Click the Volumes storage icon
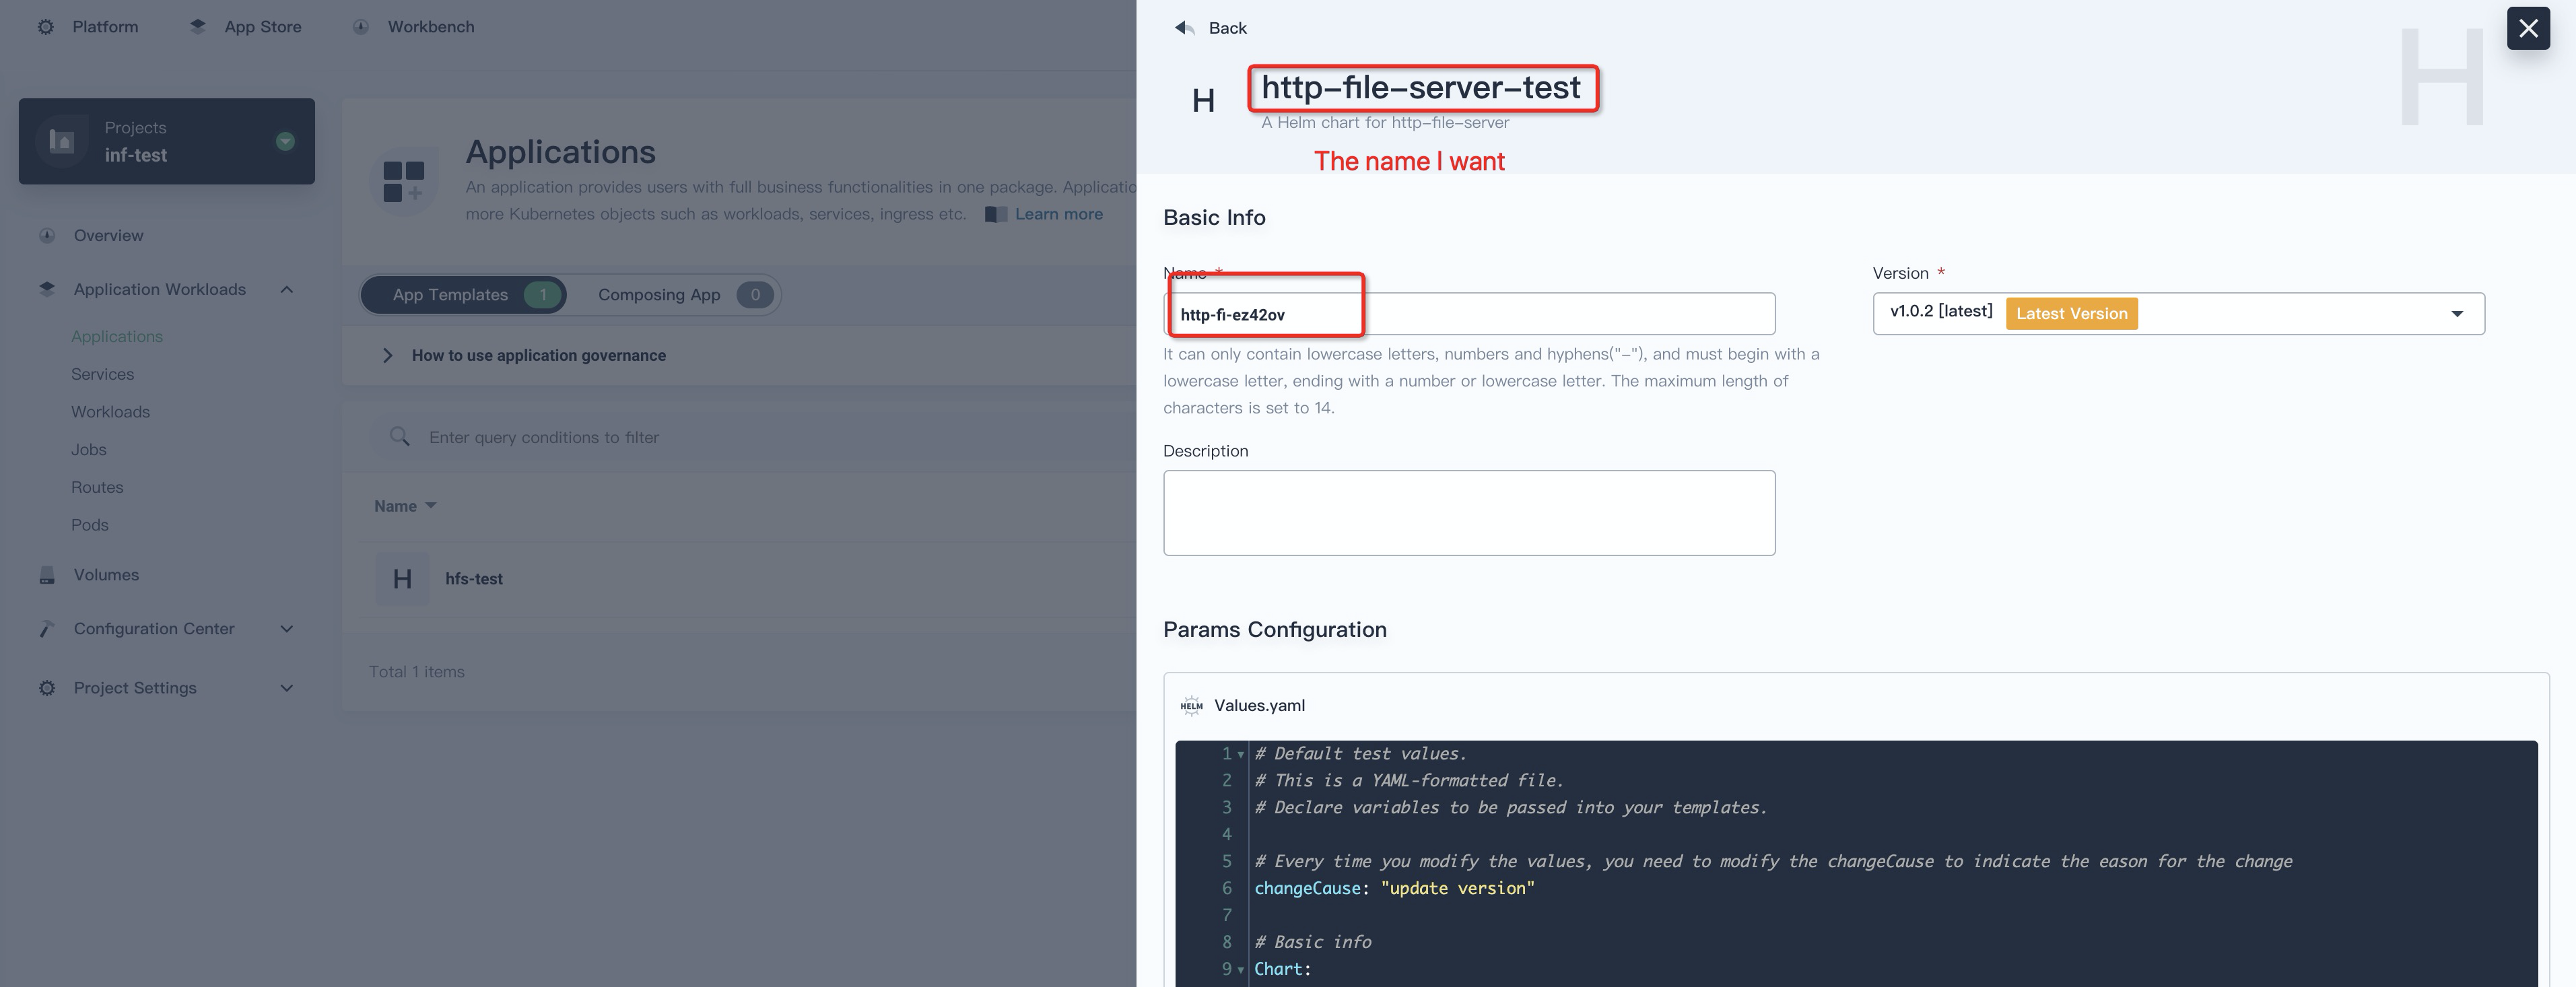This screenshot has width=2576, height=987. (x=47, y=575)
